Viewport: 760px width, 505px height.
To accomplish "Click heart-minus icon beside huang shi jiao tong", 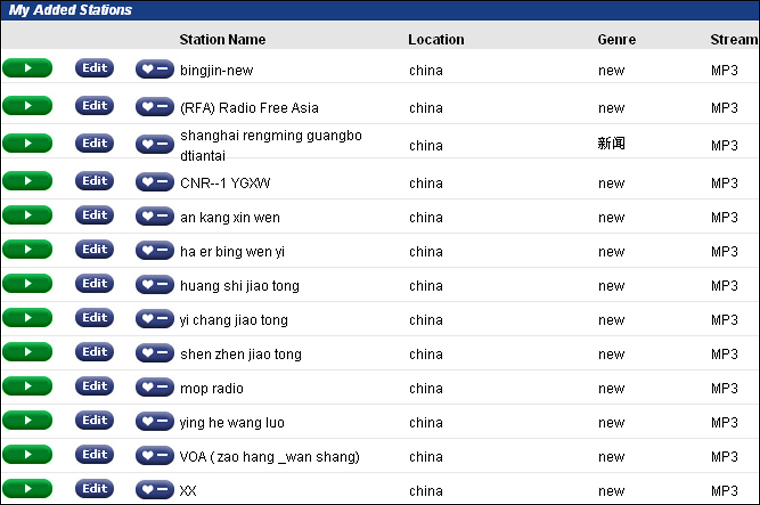I will [154, 285].
